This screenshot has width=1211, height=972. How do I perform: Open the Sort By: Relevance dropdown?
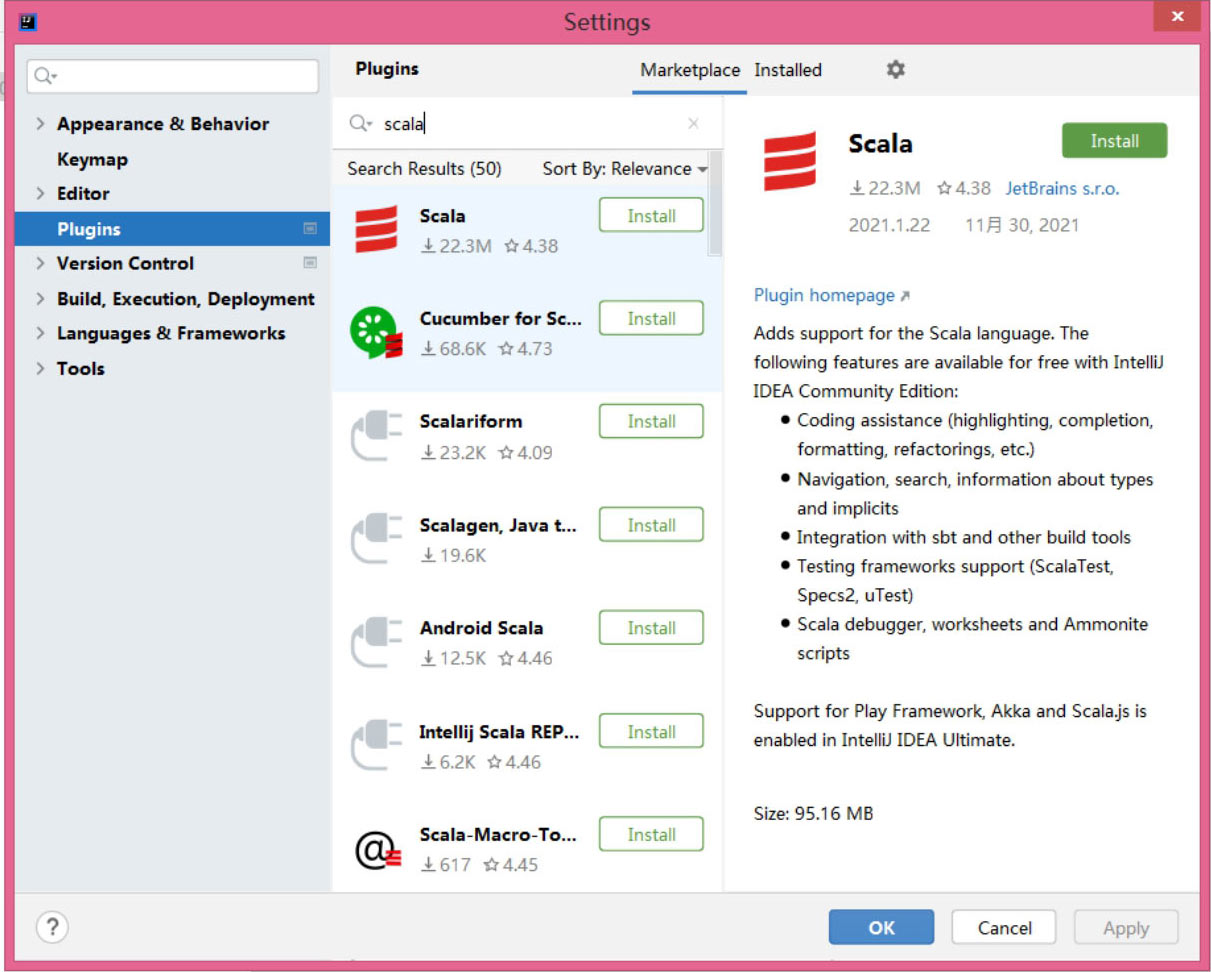point(625,169)
